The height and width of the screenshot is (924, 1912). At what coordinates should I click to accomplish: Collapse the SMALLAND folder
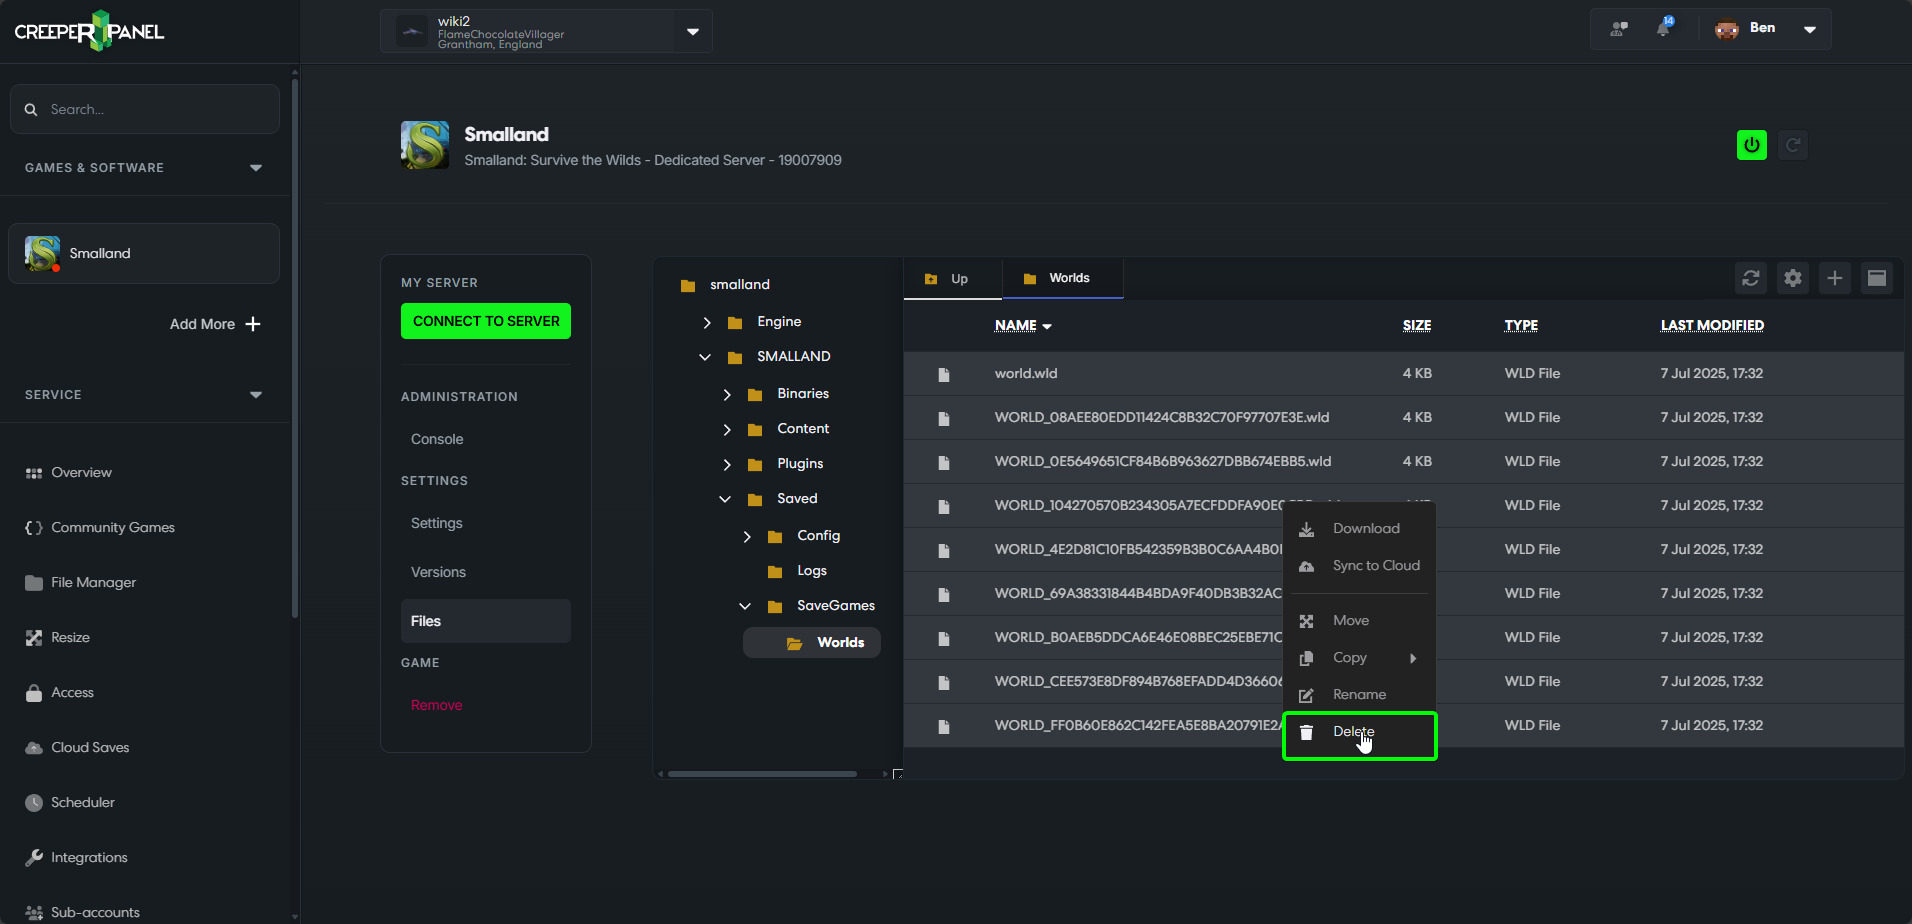tap(705, 357)
